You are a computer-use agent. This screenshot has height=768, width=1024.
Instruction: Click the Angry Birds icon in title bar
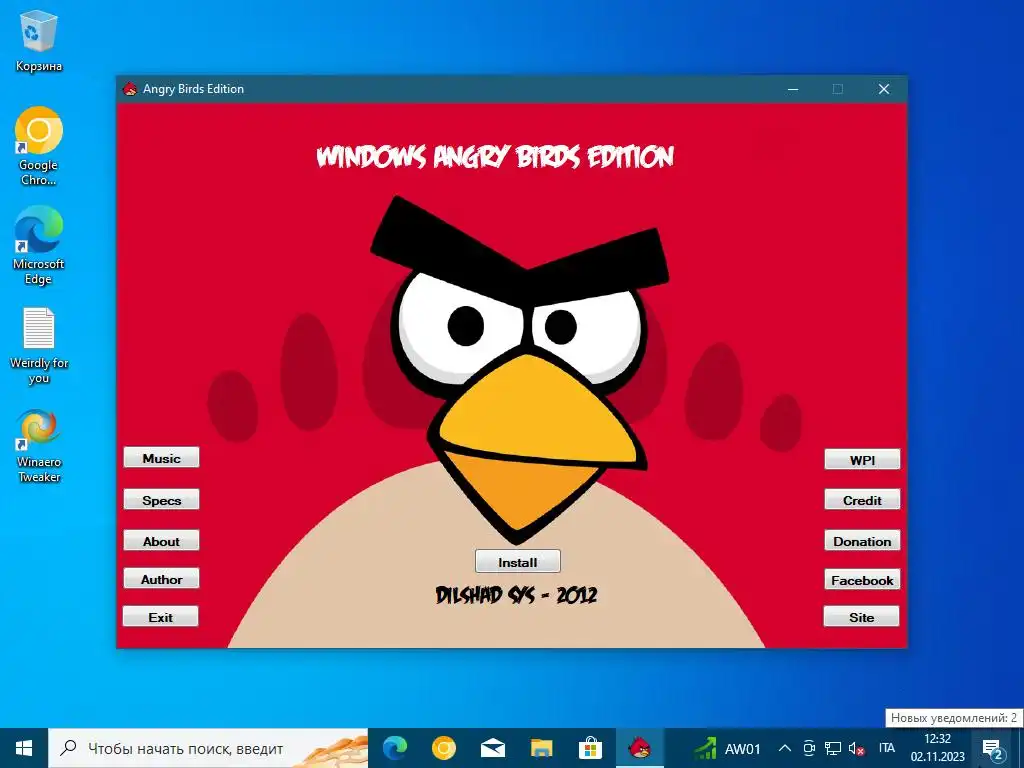pyautogui.click(x=130, y=89)
